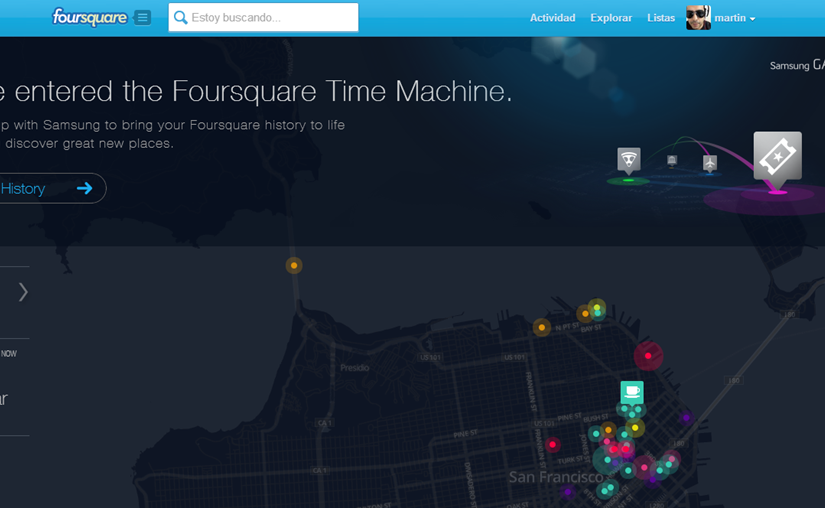The width and height of the screenshot is (825, 508).
Task: Select the airplane category pin
Action: 710,164
